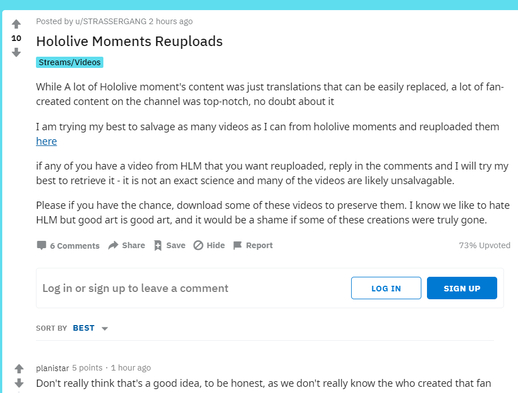Visit u/STRASSERGANG profile link

click(111, 21)
